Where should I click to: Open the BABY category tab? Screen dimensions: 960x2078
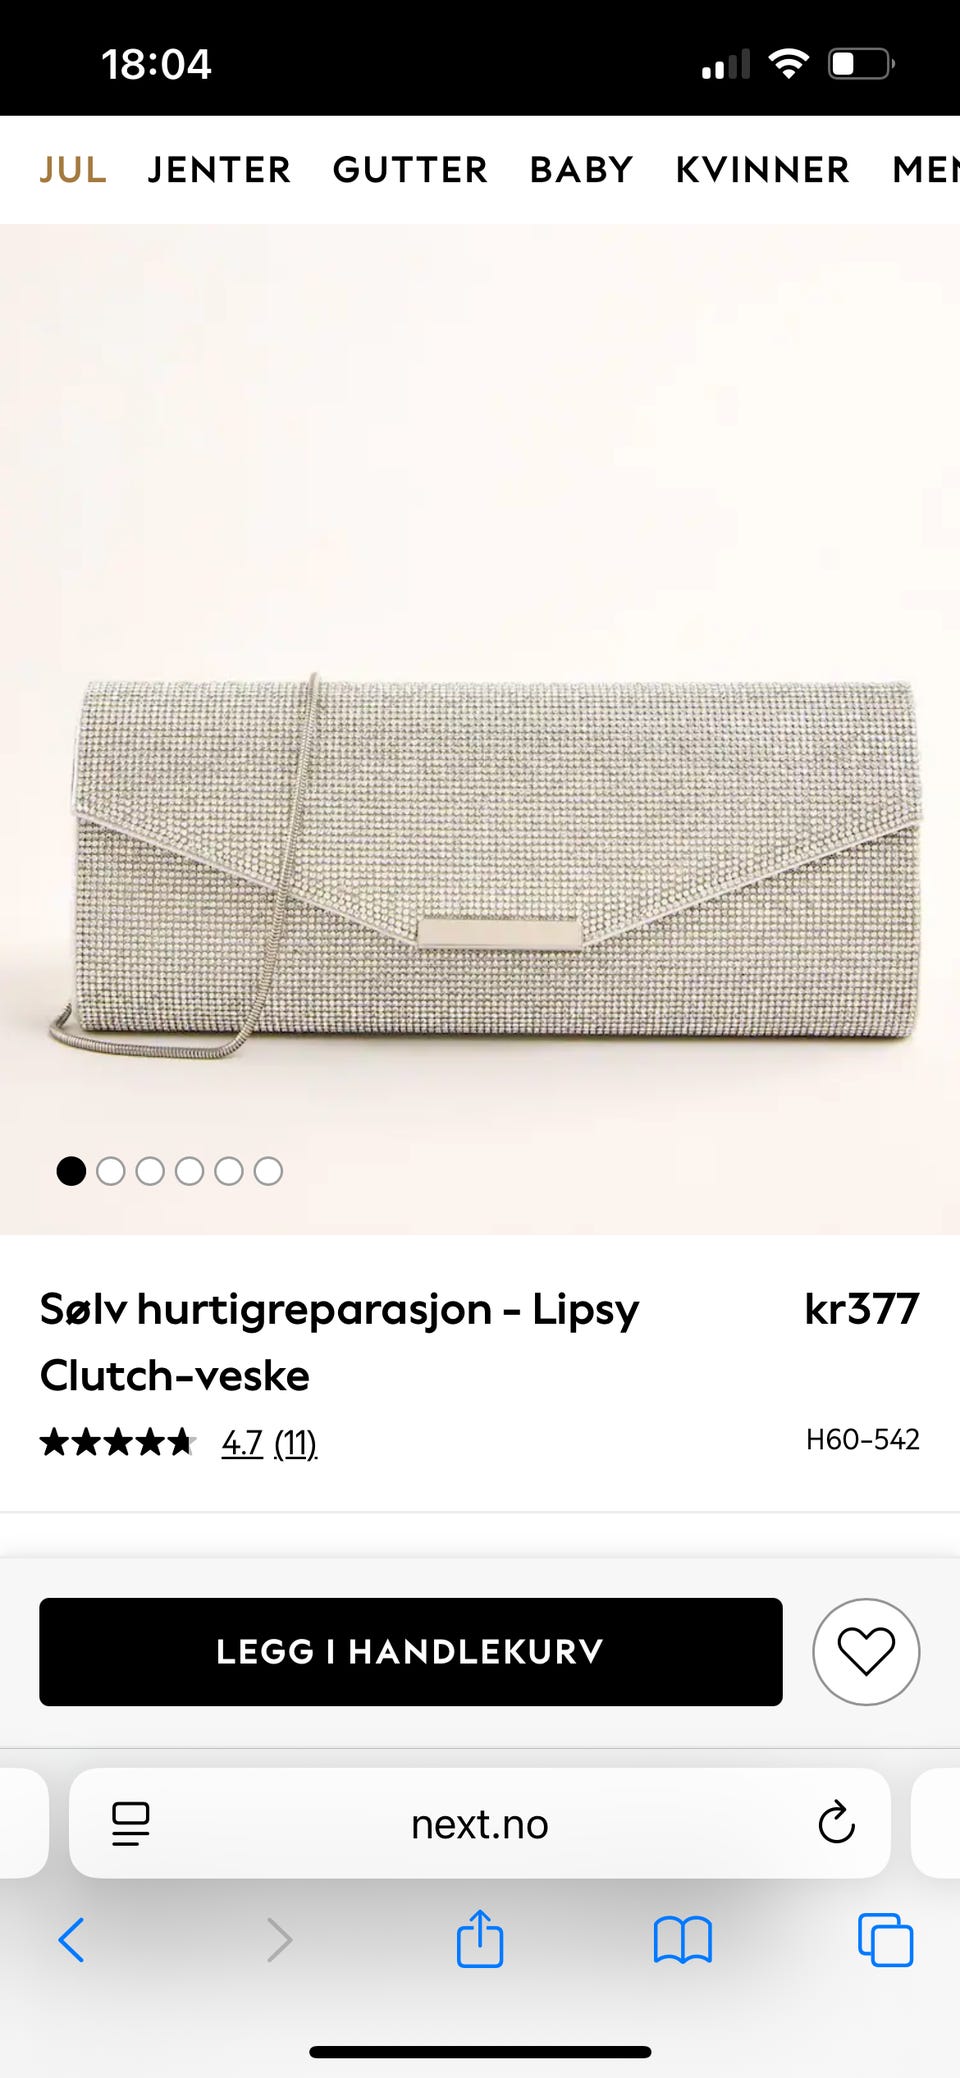click(581, 170)
